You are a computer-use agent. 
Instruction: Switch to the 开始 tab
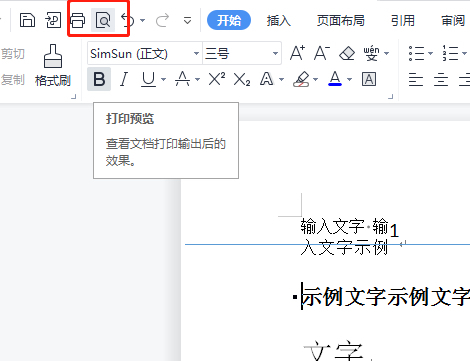click(x=229, y=20)
